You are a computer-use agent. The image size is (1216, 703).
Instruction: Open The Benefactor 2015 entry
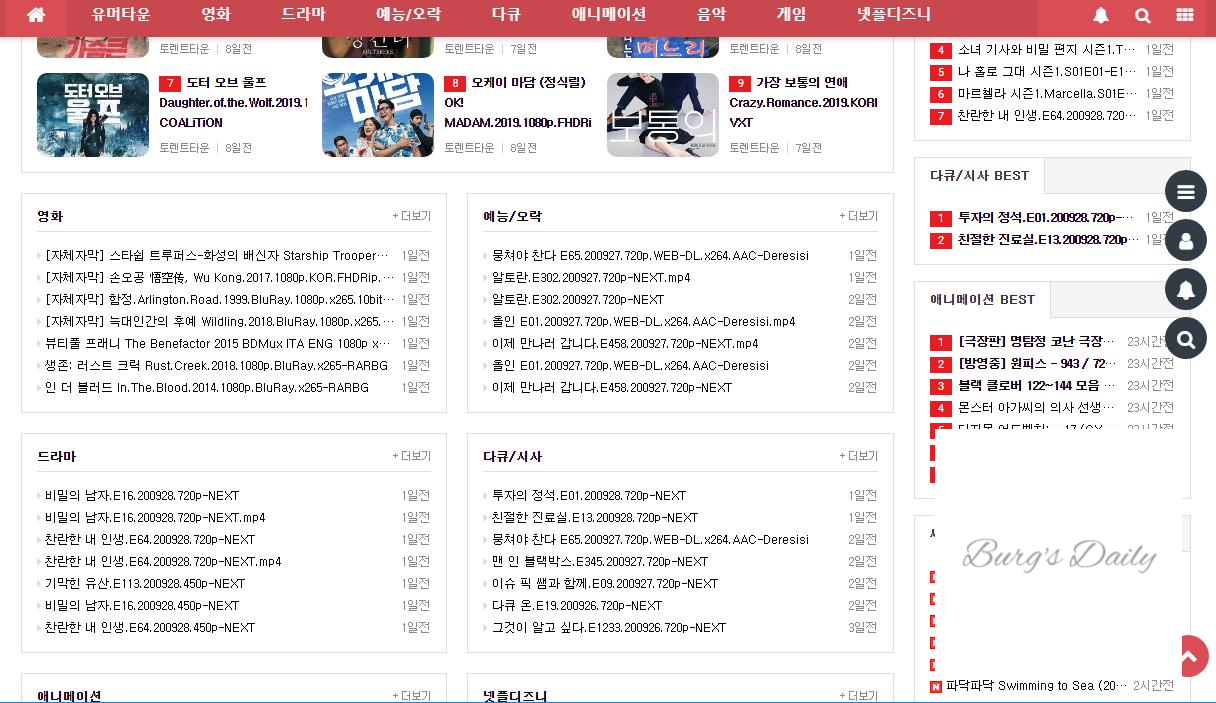217,344
